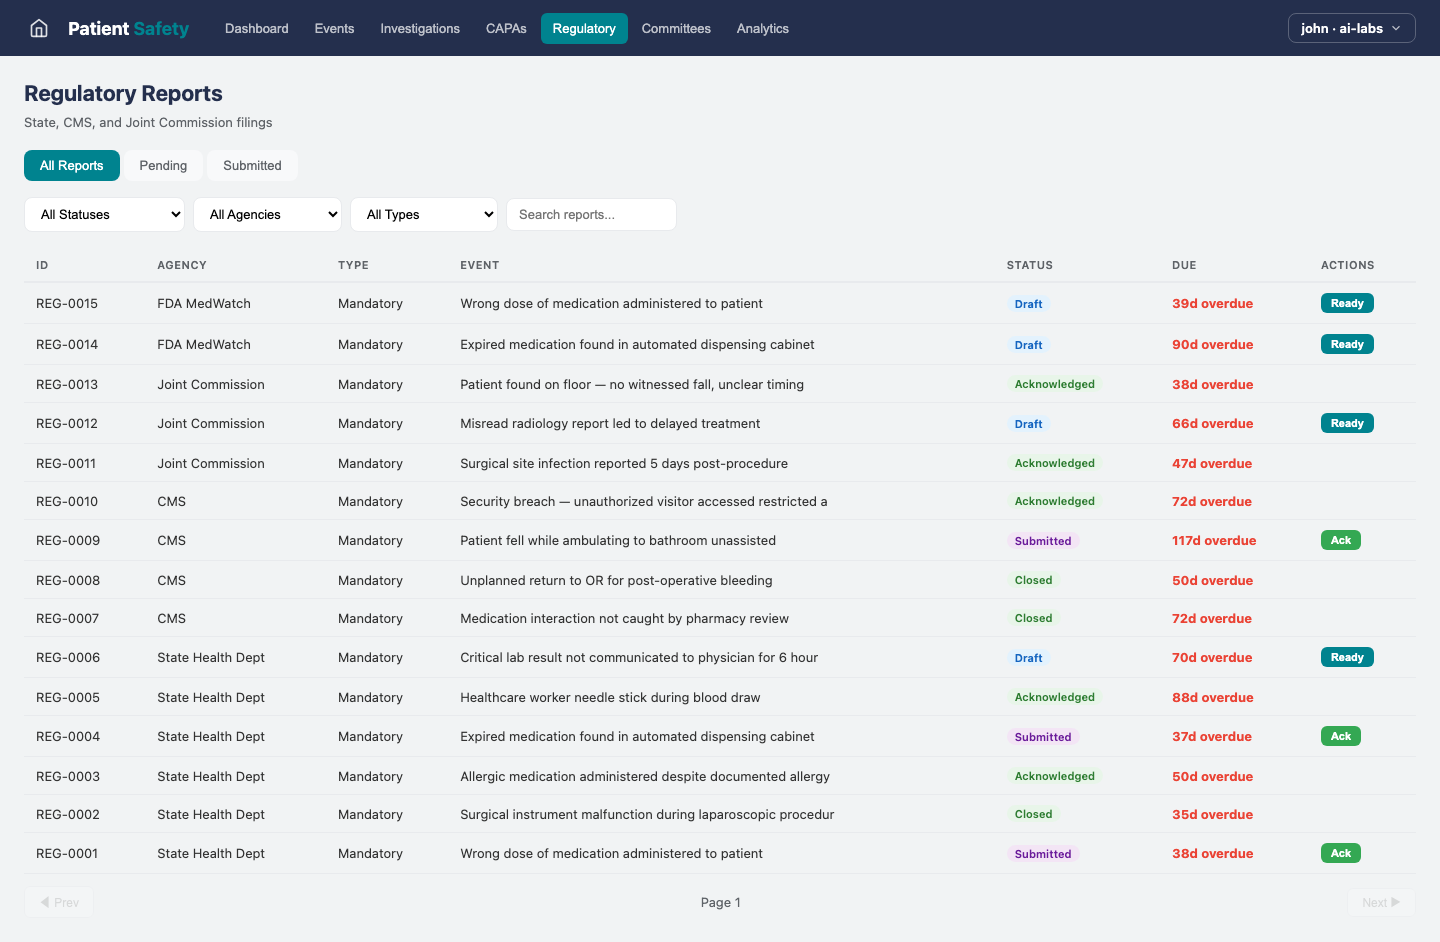Select the All Reports tab
Image resolution: width=1440 pixels, height=942 pixels.
pyautogui.click(x=72, y=166)
